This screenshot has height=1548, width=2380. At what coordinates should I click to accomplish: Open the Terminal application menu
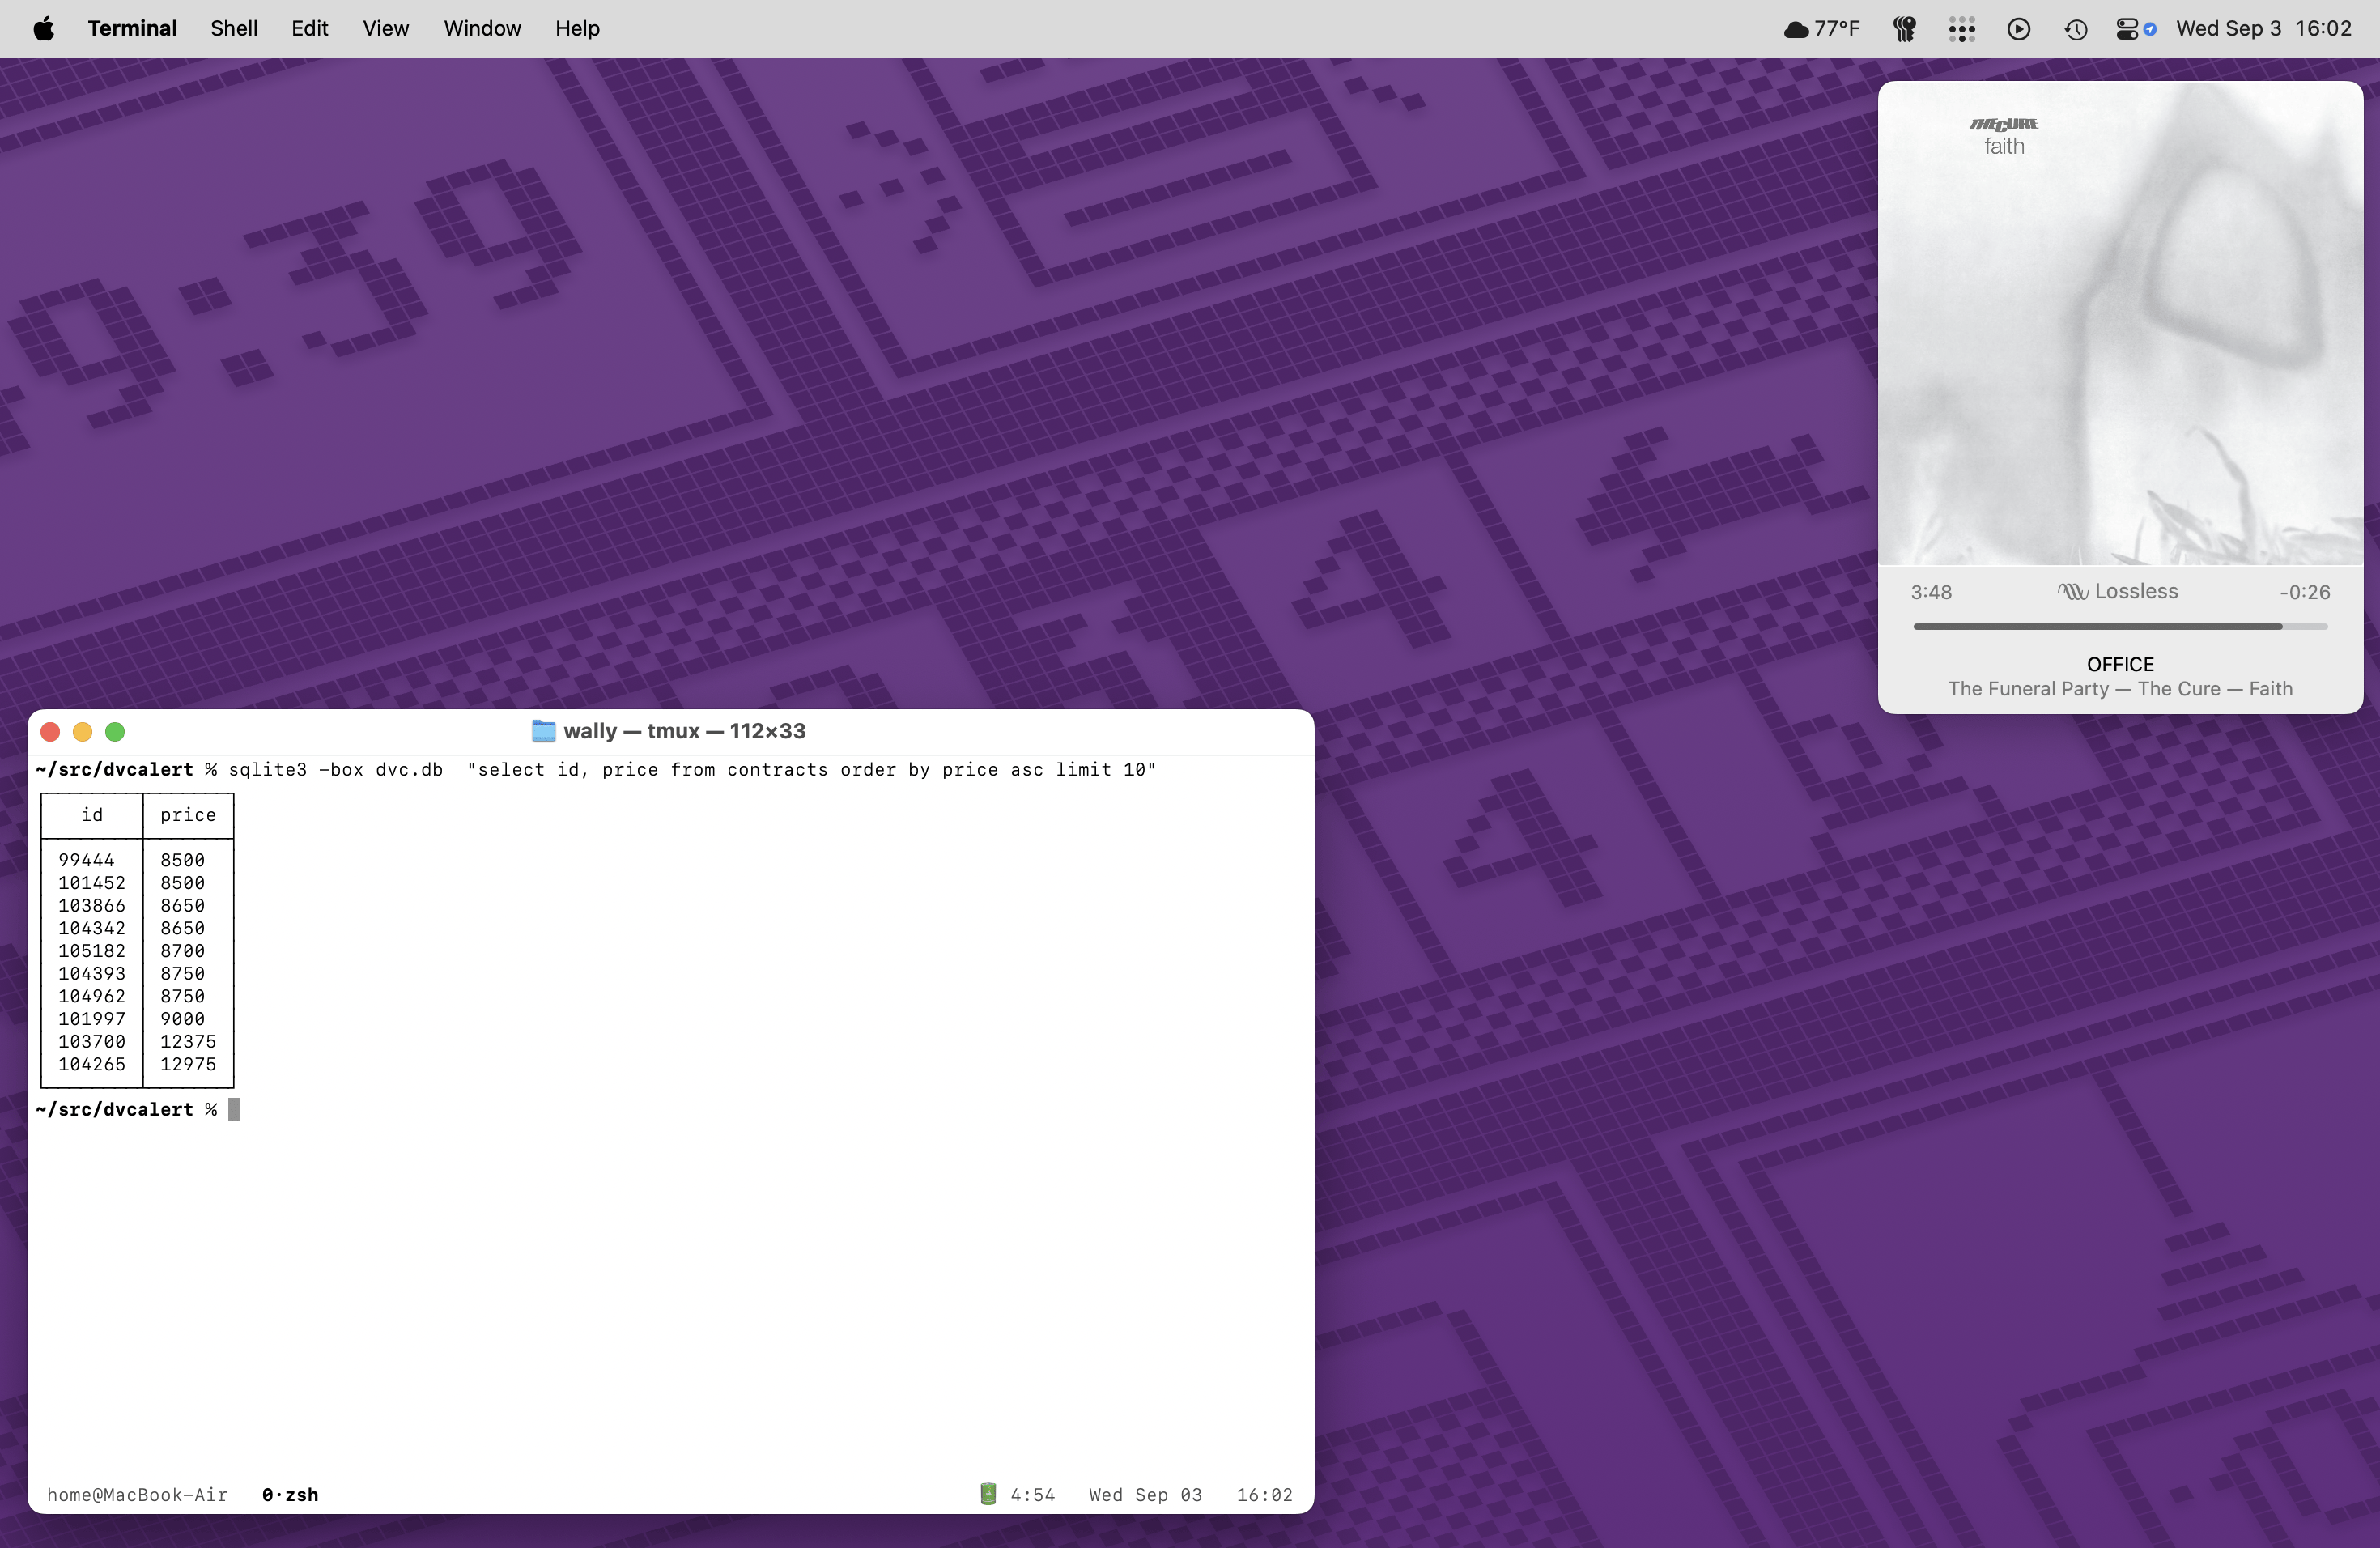(132, 28)
